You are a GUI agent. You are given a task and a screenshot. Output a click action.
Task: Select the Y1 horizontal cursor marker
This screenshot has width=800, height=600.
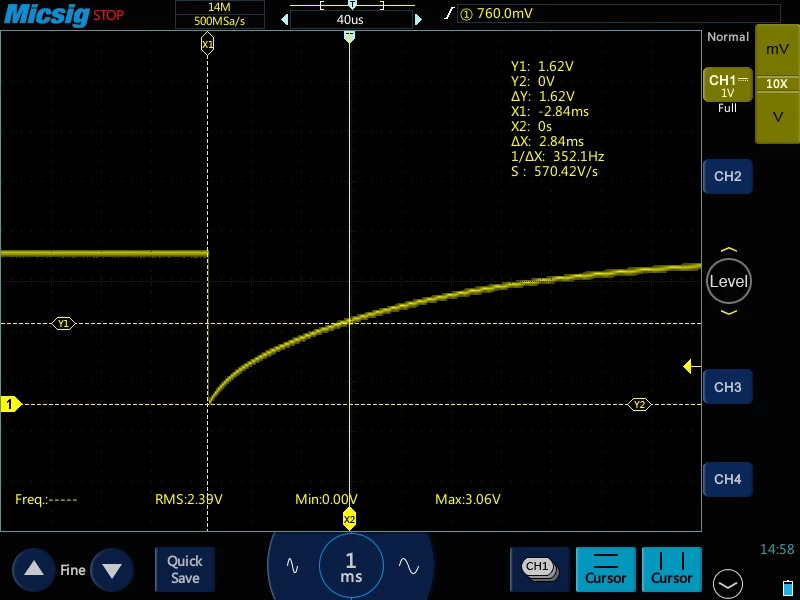tap(63, 323)
